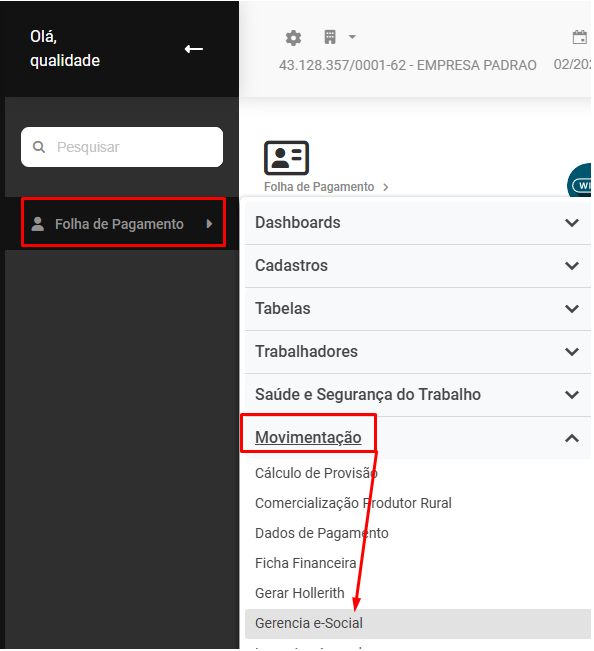Expand Saúde e Segurança do Trabalho
Screen dimensions: 594x651
click(418, 395)
